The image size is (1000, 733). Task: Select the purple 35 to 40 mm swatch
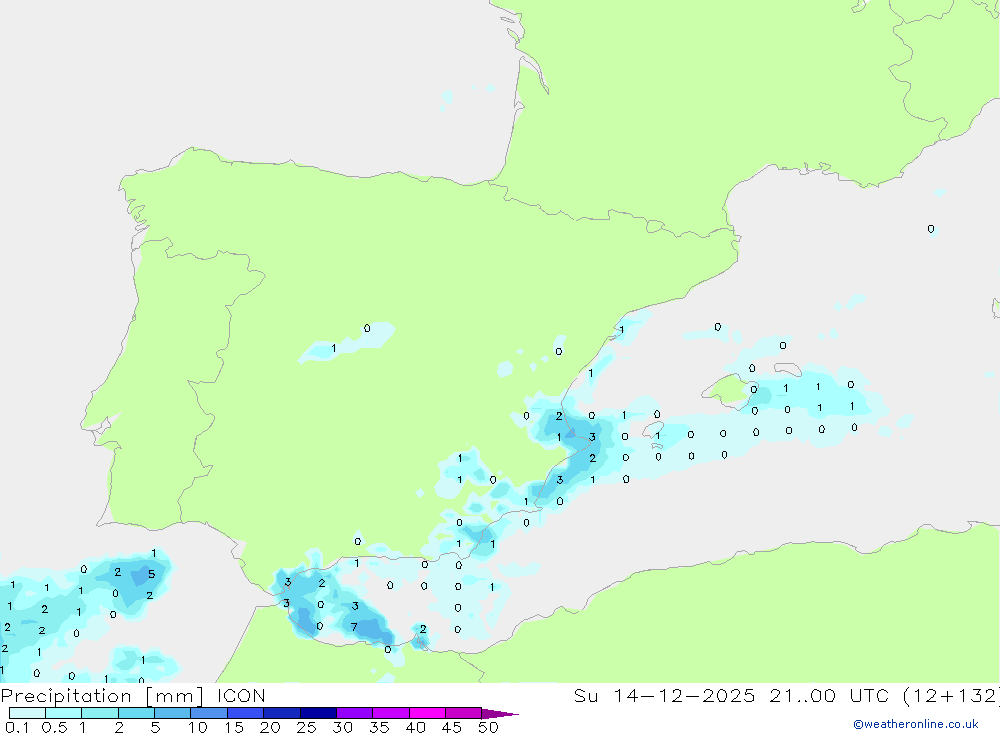click(391, 713)
